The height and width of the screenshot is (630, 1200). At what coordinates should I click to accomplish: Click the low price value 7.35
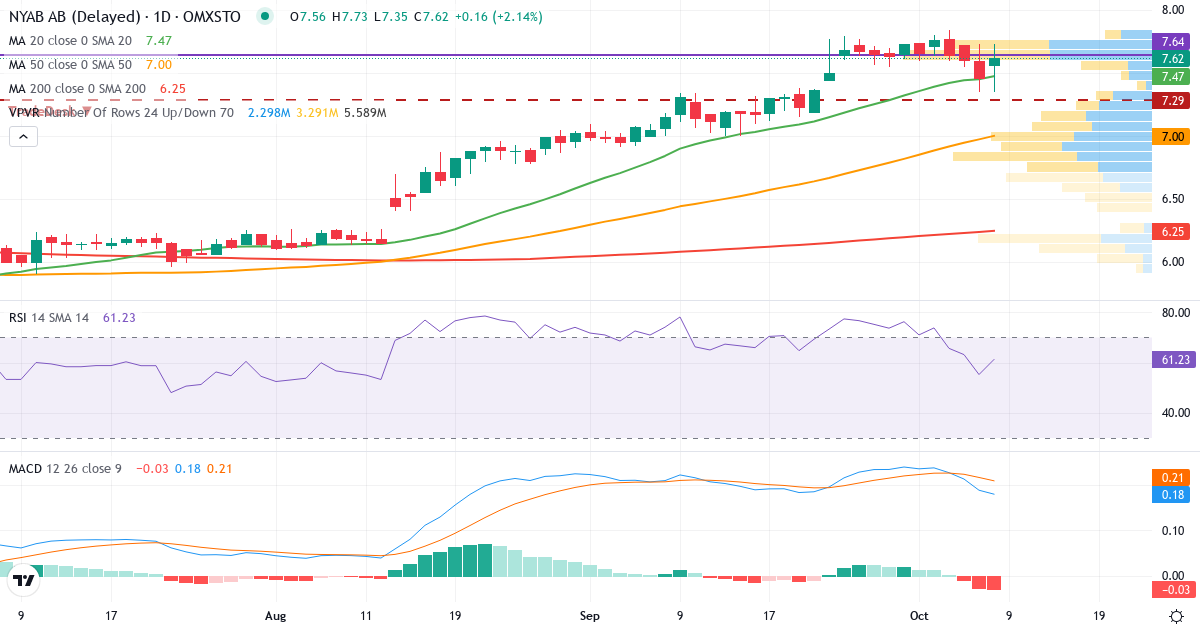tap(396, 17)
